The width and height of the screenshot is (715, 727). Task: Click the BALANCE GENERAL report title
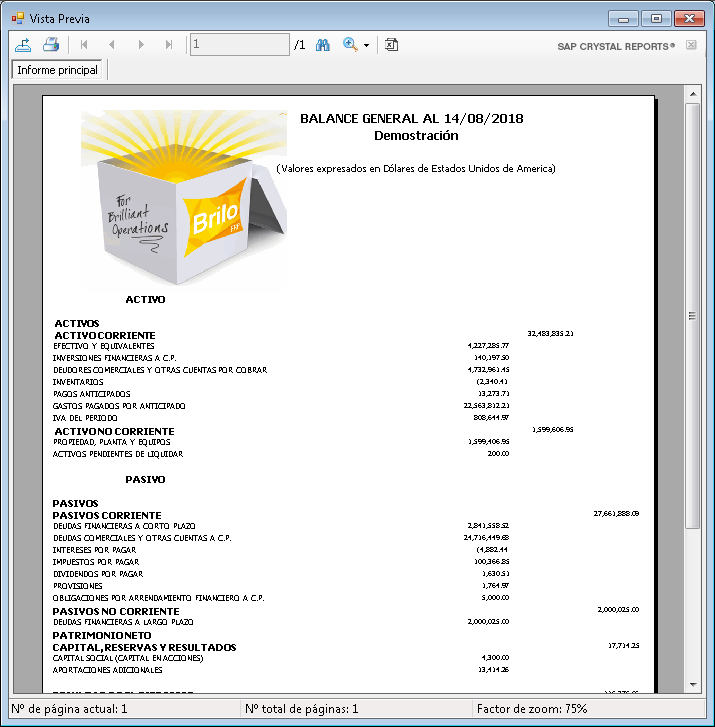412,119
